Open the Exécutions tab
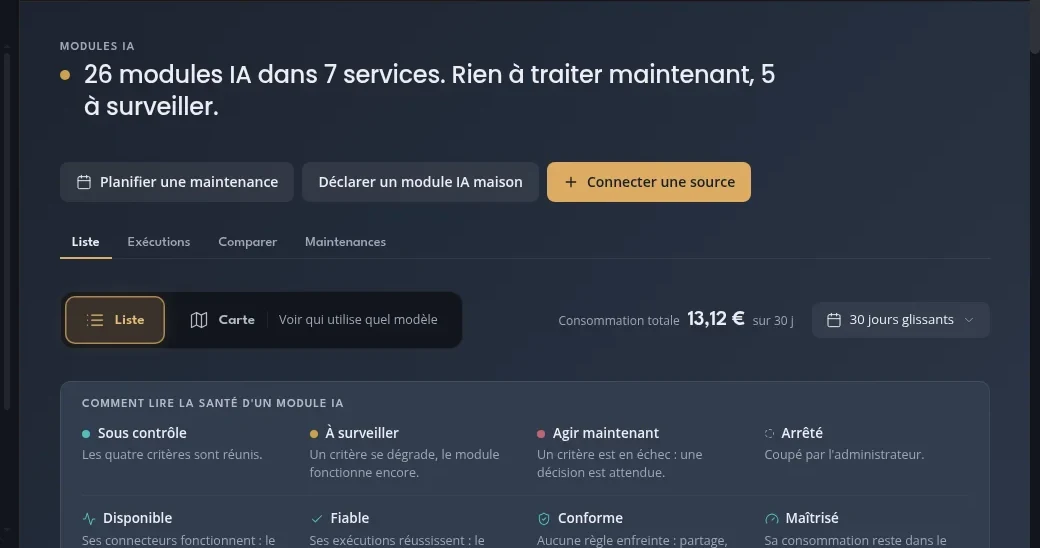 point(159,241)
